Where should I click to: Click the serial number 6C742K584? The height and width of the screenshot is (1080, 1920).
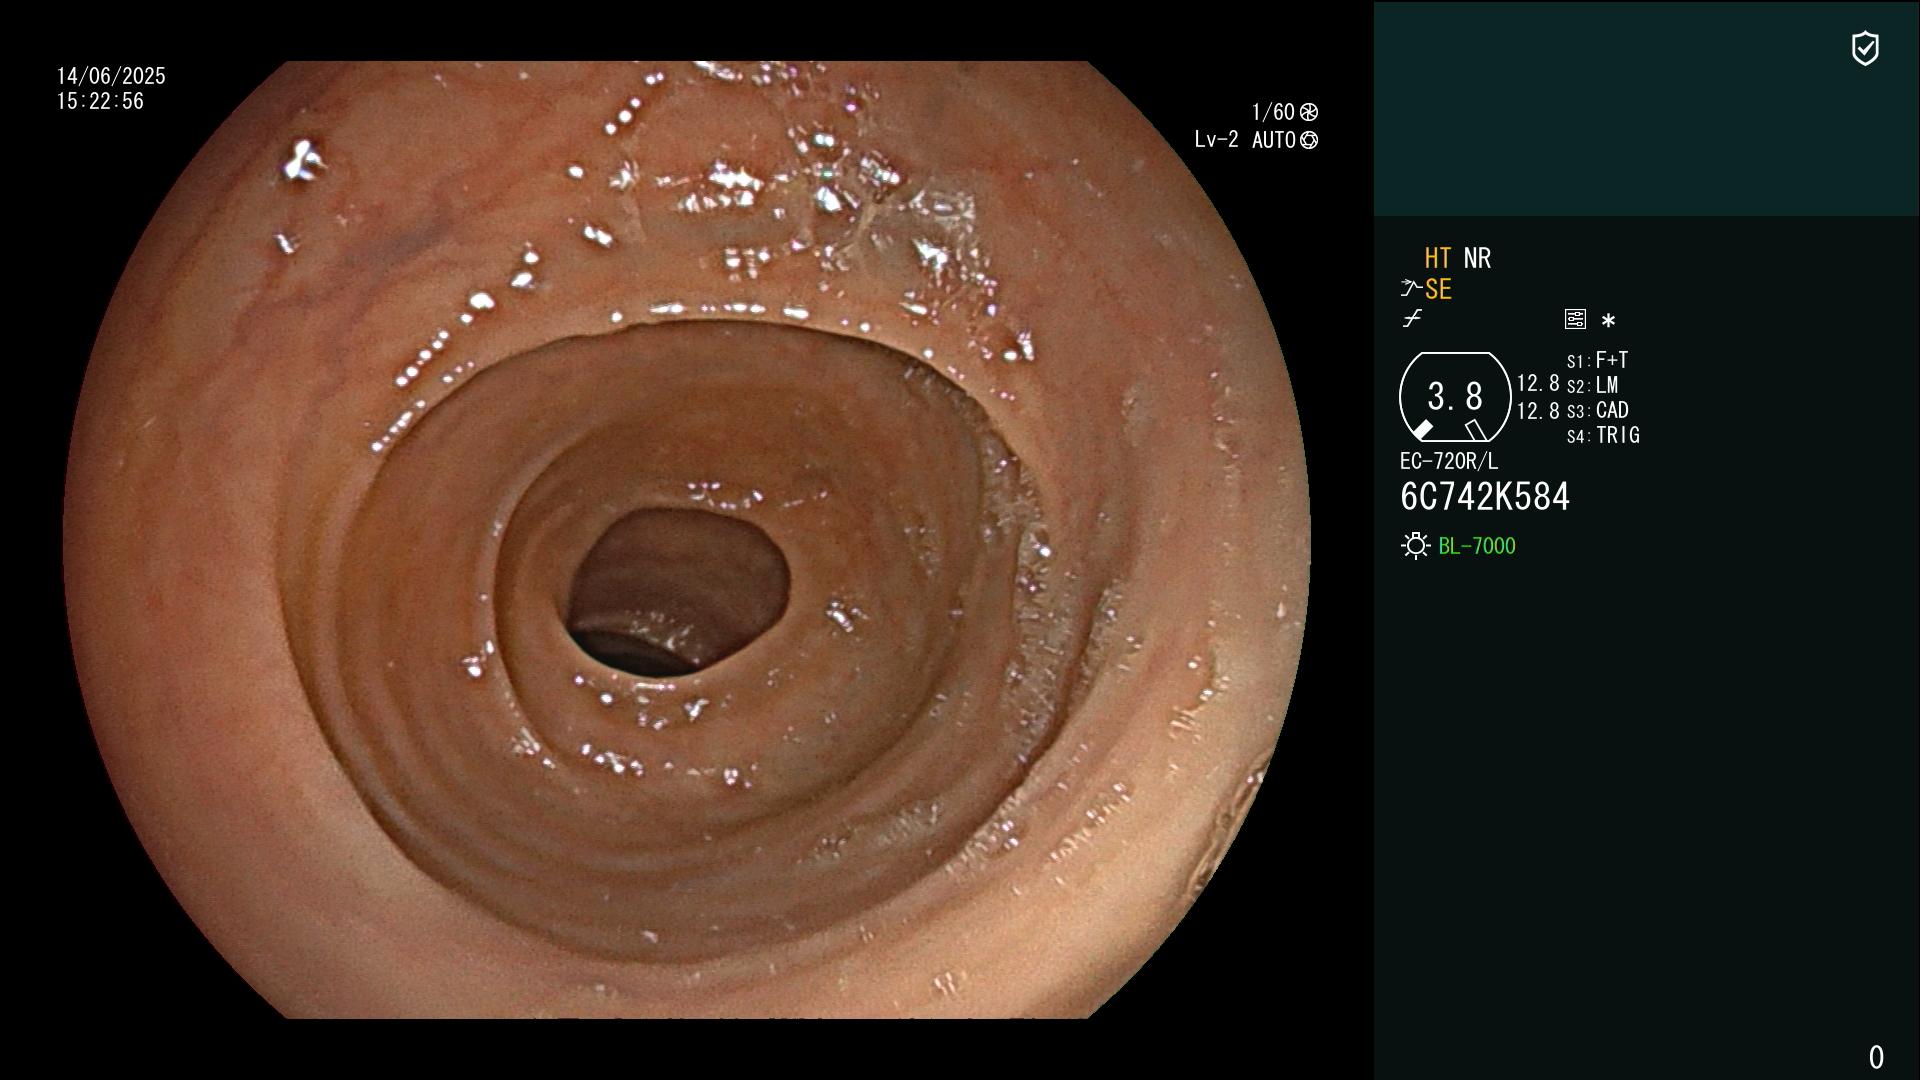1485,497
